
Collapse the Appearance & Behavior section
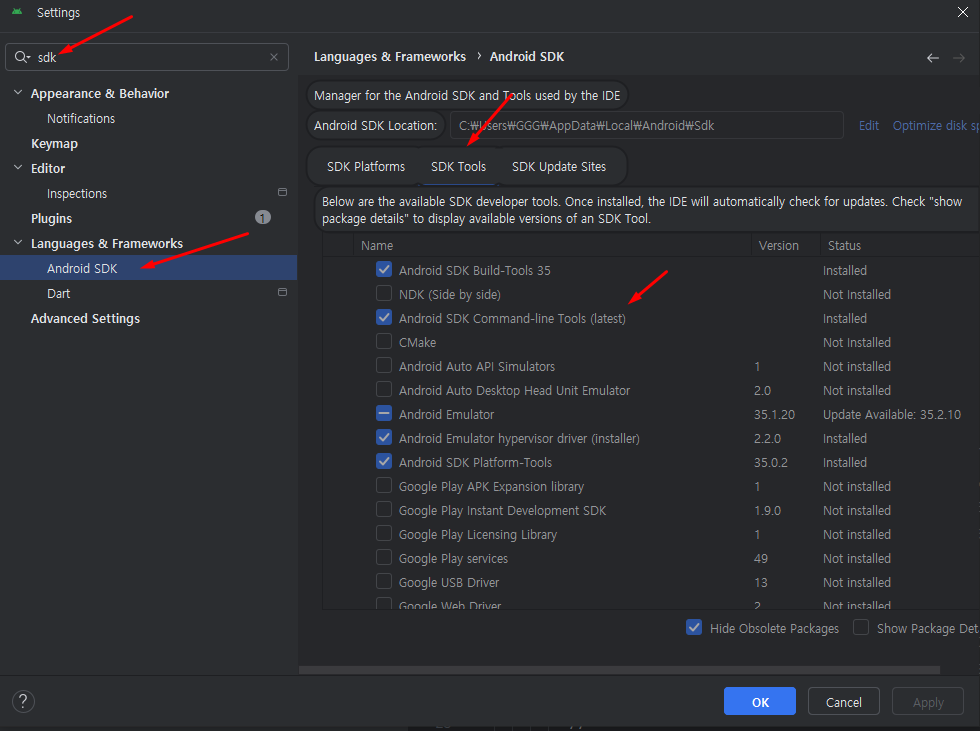[18, 93]
